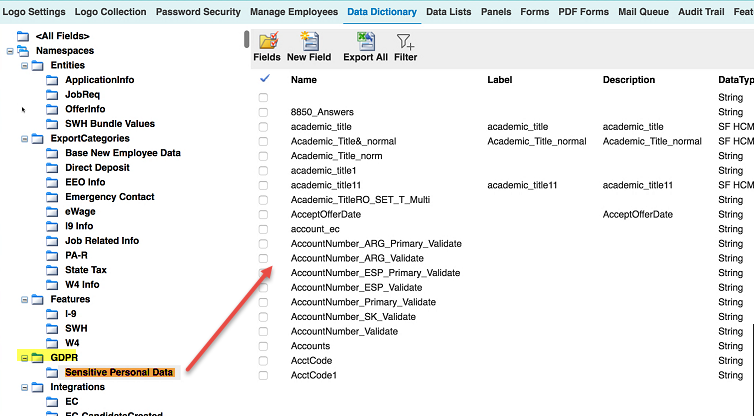
Task: Click the Academic_TitleRO_SET_T_Multi field name
Action: pyautogui.click(x=360, y=200)
